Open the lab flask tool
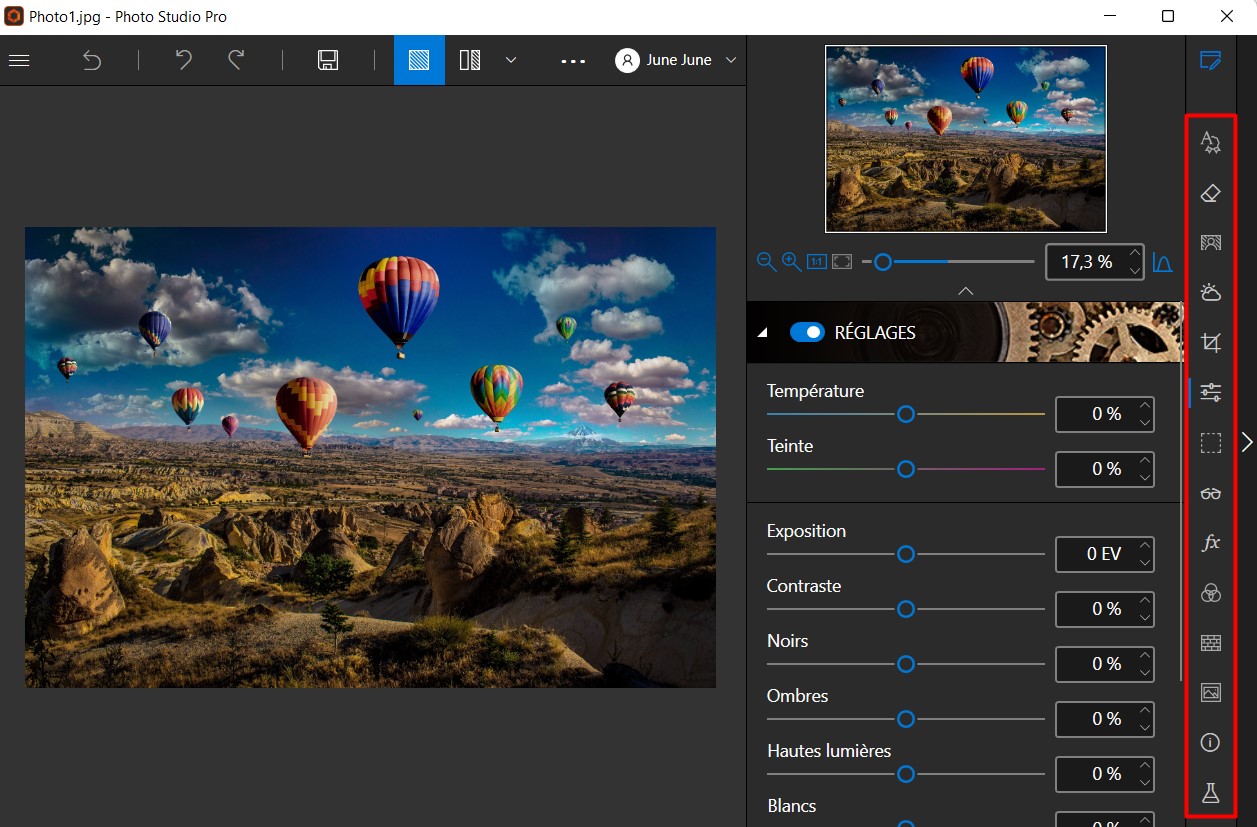 [1211, 793]
